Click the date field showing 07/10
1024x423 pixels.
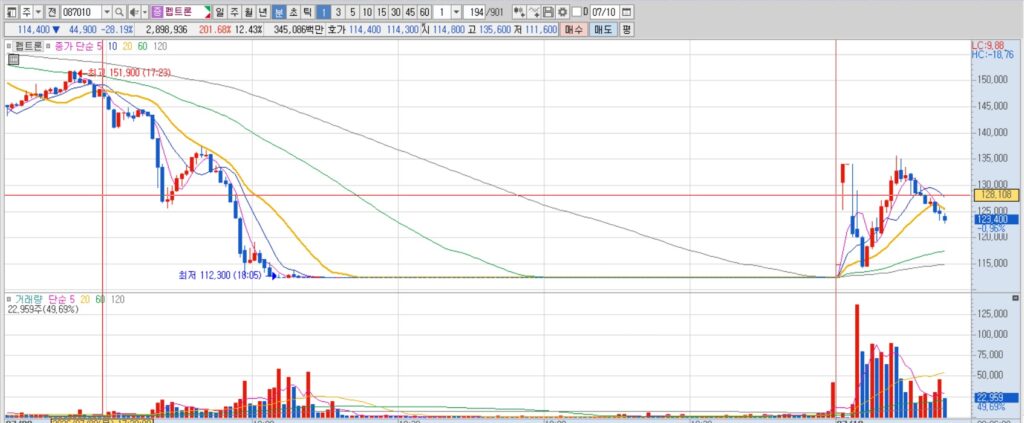point(604,12)
